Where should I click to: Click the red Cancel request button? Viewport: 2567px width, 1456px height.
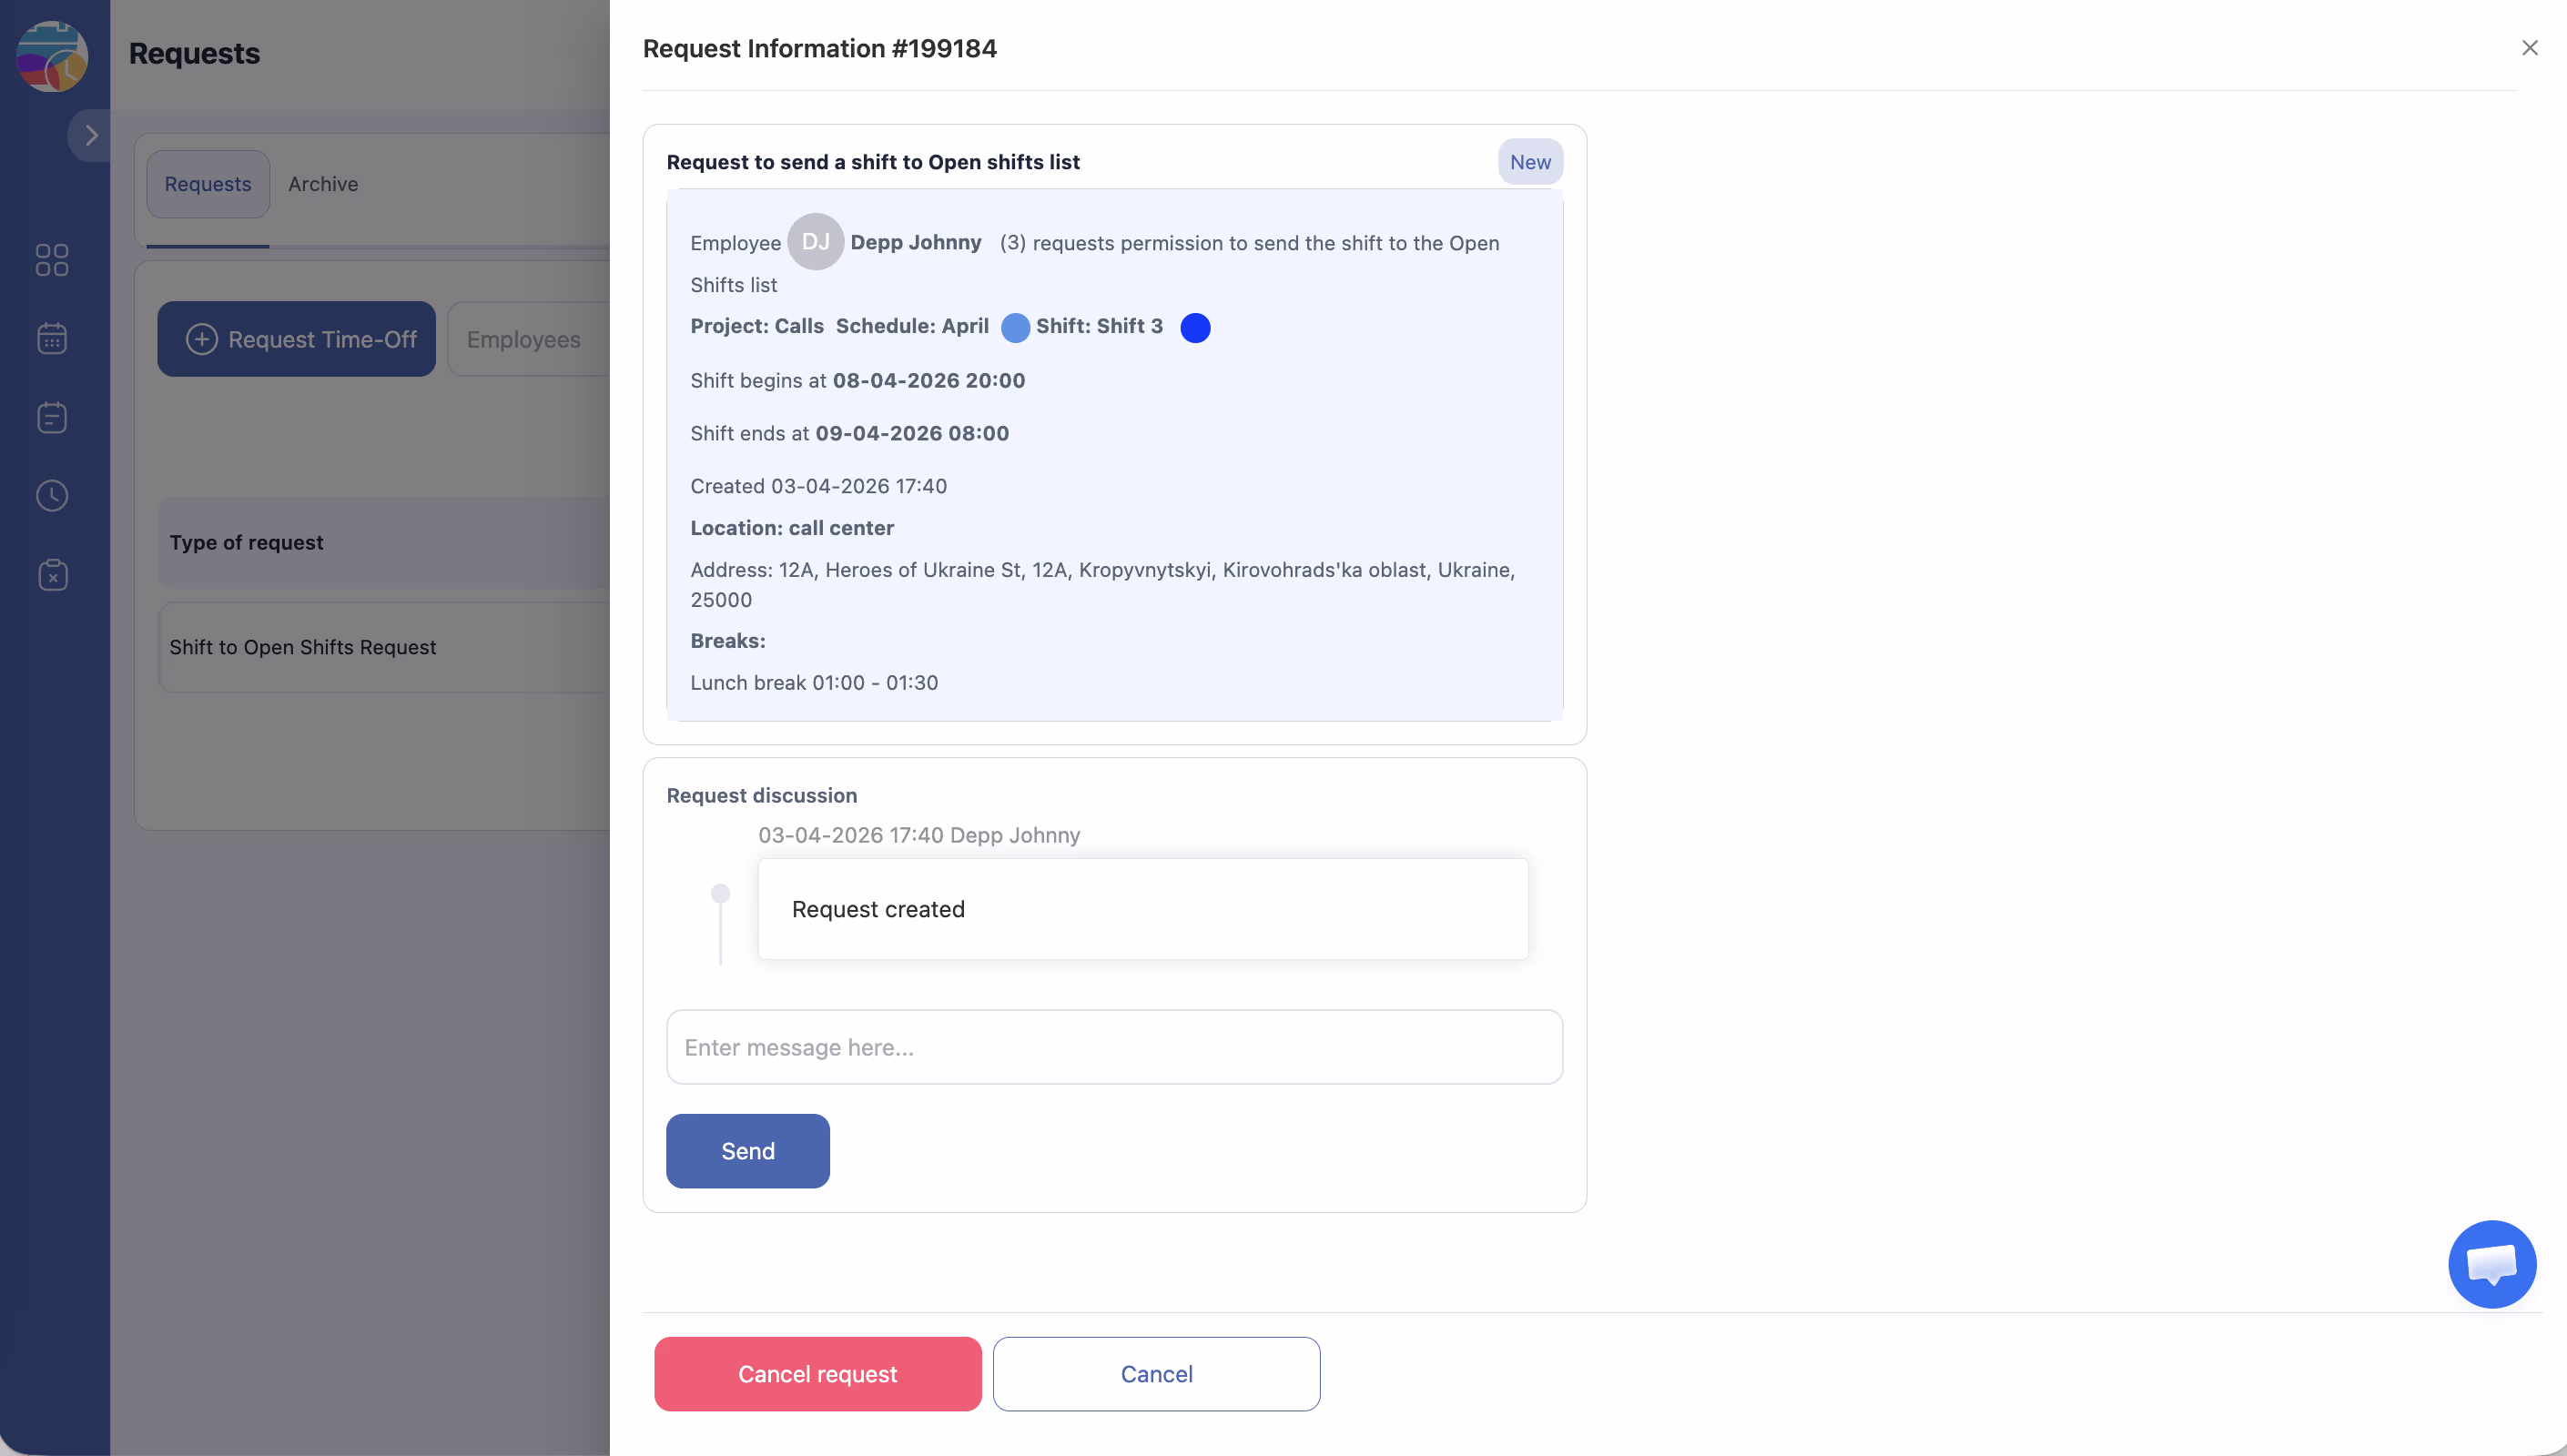click(817, 1374)
